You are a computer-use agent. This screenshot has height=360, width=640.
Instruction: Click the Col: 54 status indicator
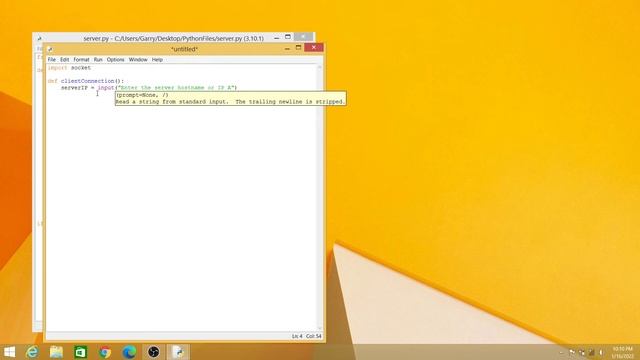coord(314,336)
